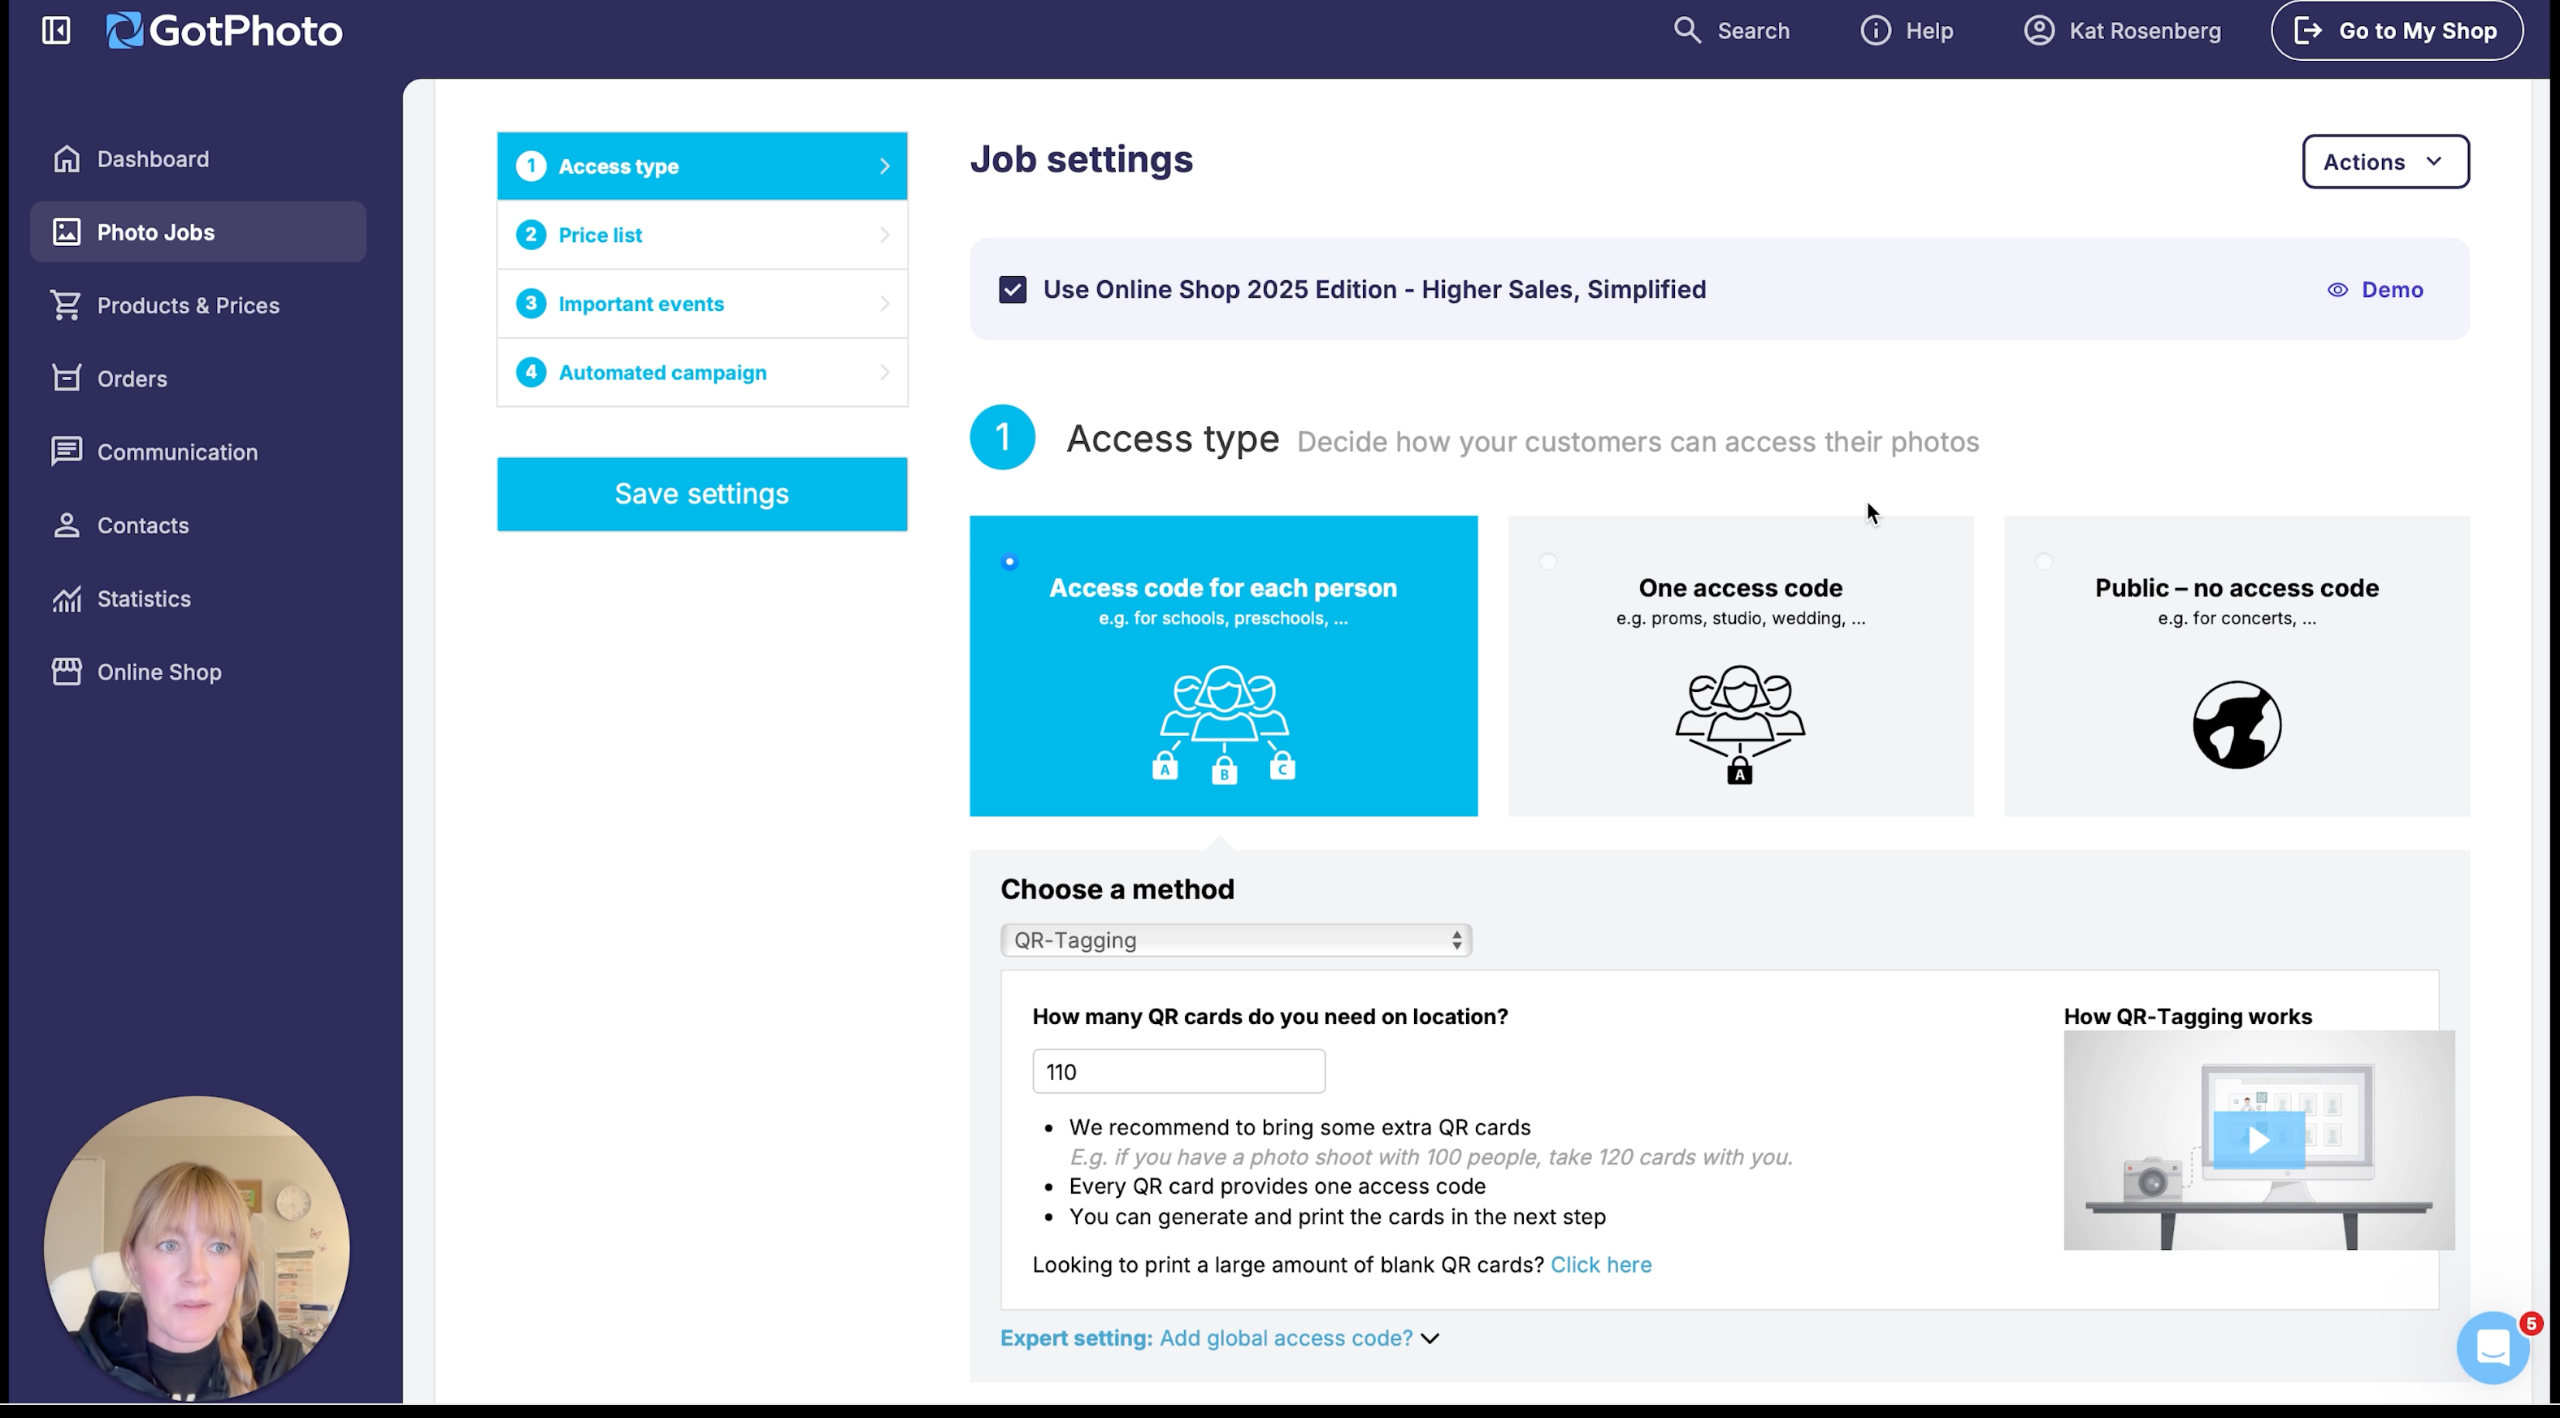Uncheck Use Online Shop 2025 Edition
This screenshot has height=1418, width=2560.
pyautogui.click(x=1012, y=290)
